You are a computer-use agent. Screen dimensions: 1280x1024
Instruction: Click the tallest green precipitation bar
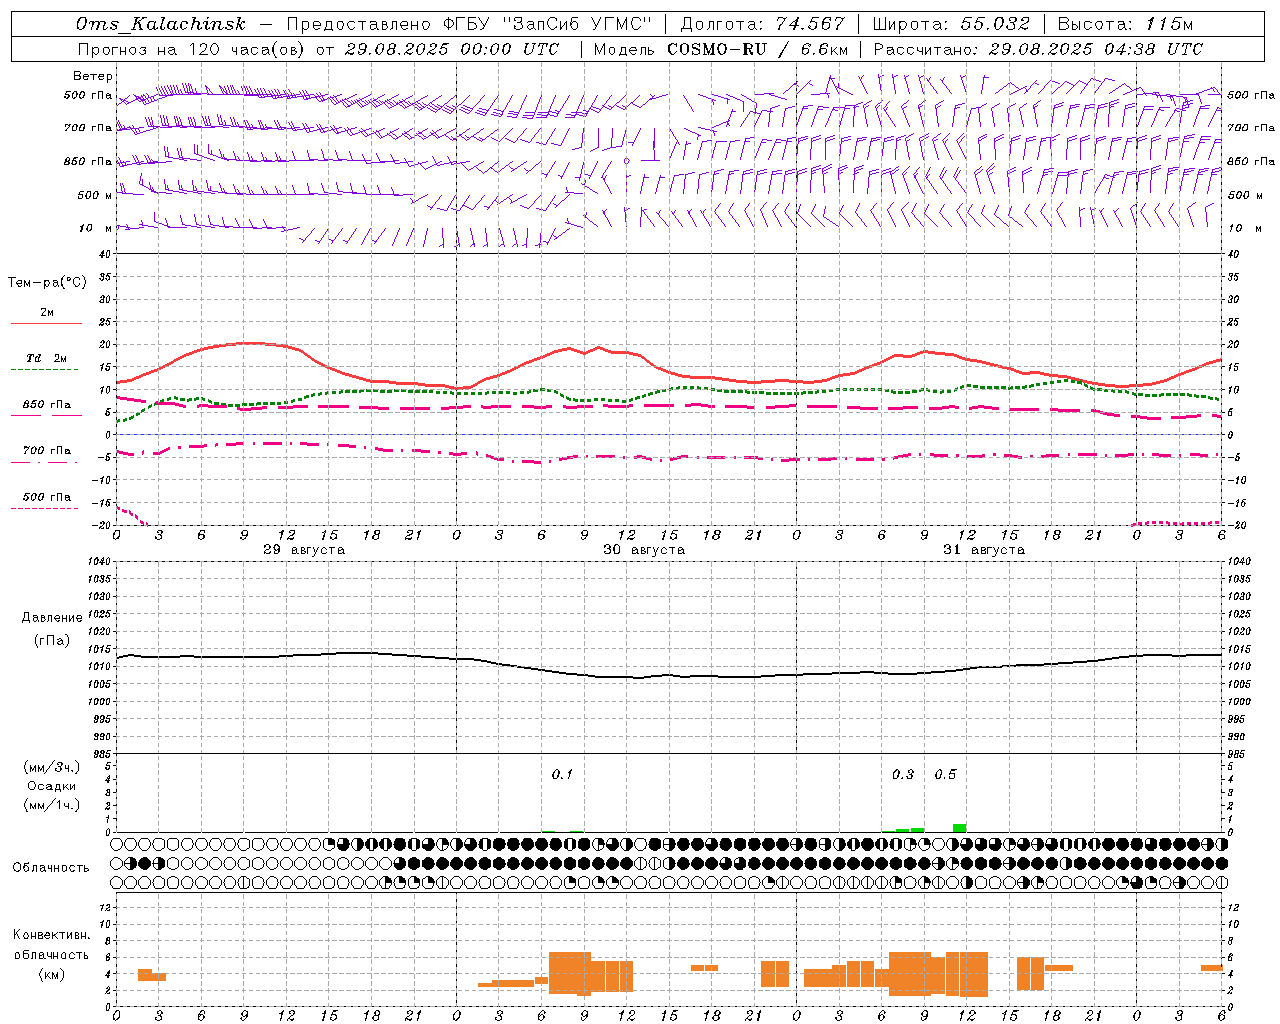click(959, 828)
